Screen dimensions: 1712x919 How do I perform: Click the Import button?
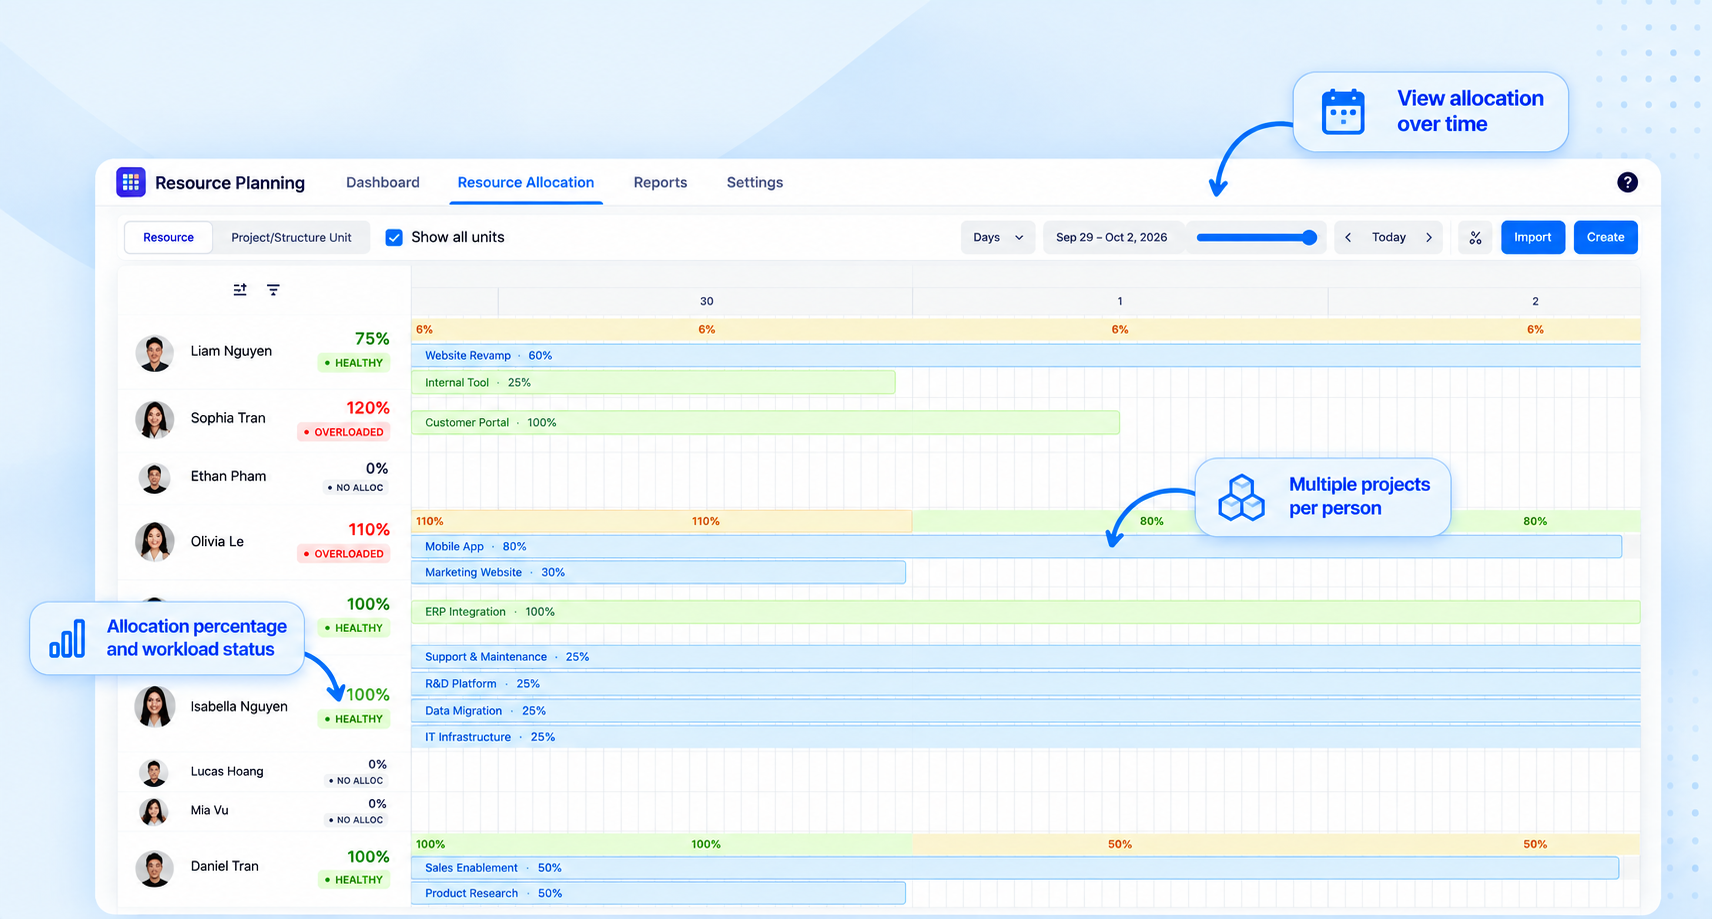[1533, 237]
